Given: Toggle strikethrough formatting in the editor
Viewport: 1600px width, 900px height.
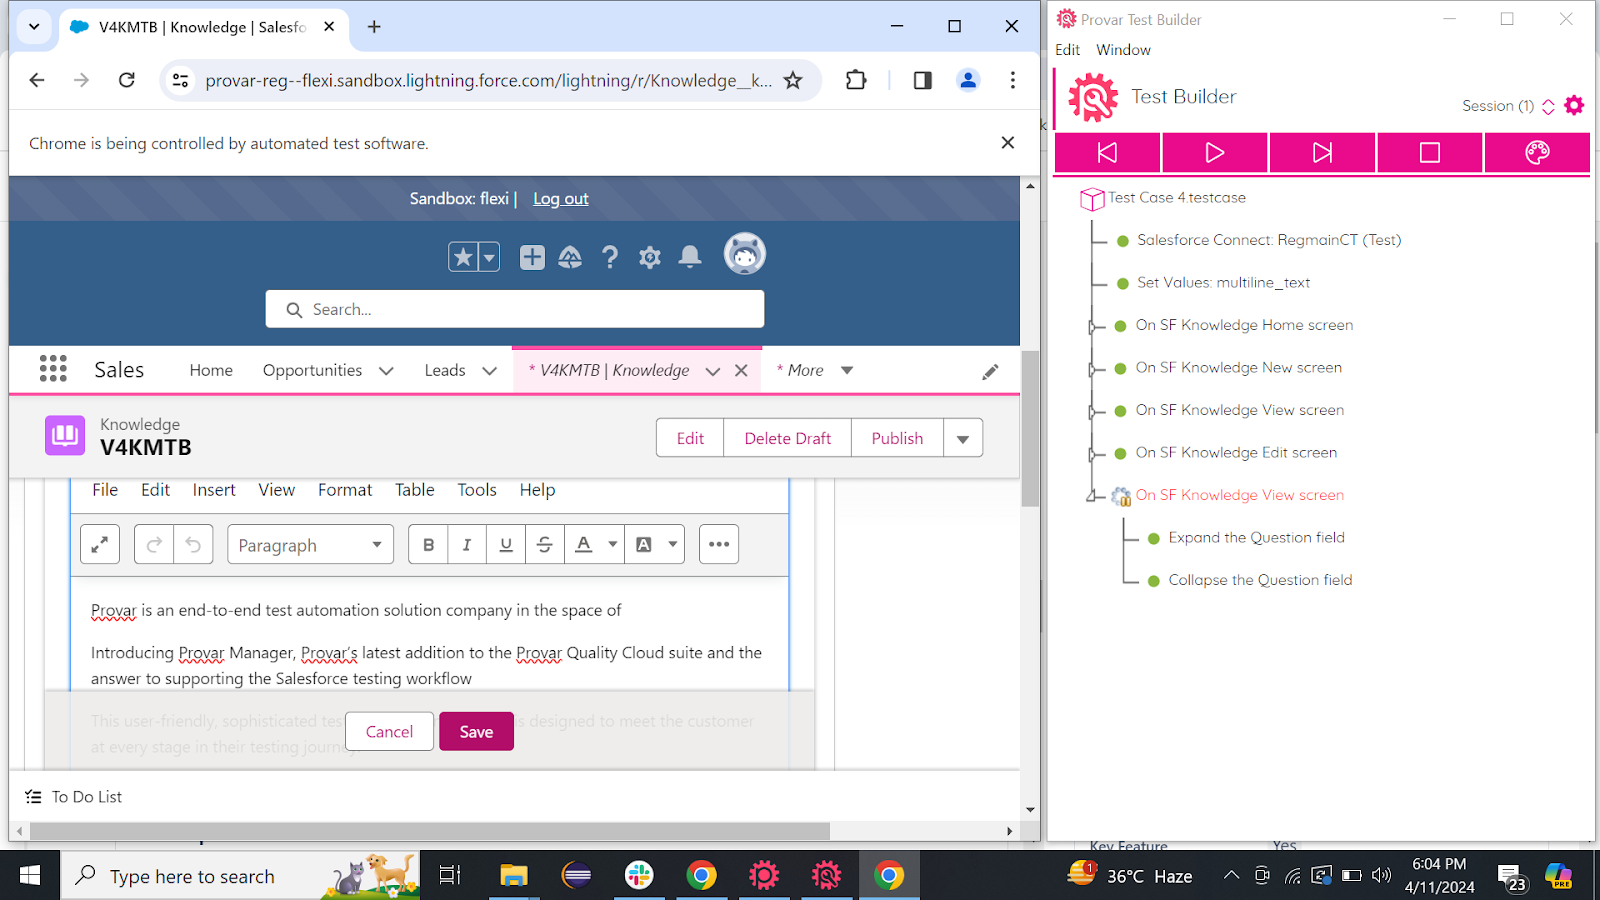Looking at the screenshot, I should (x=545, y=544).
